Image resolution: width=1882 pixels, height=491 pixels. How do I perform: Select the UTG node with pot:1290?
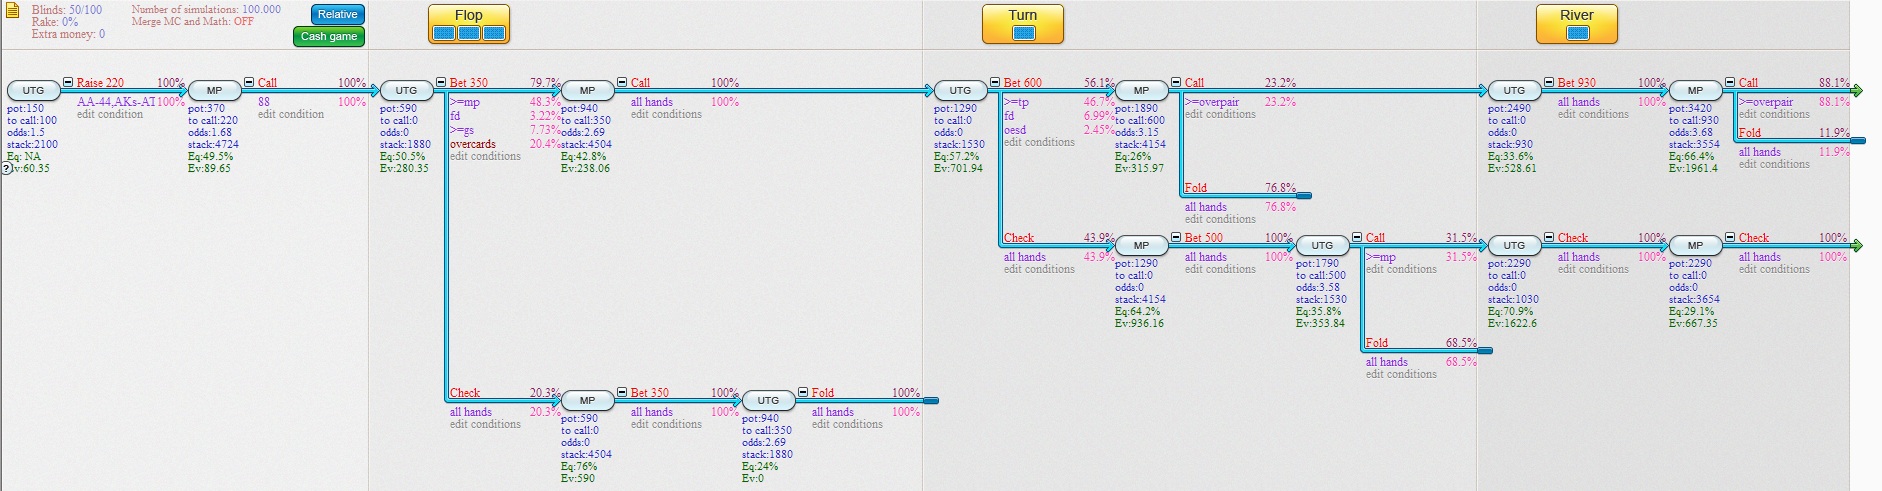tap(960, 90)
